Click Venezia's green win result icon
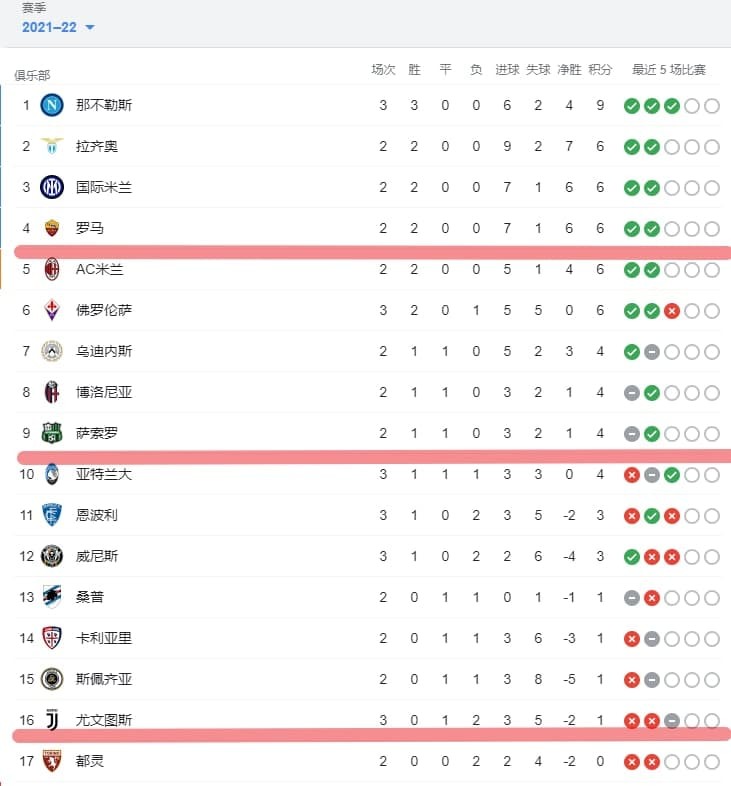Screen dimensions: 731x786 [x=632, y=556]
